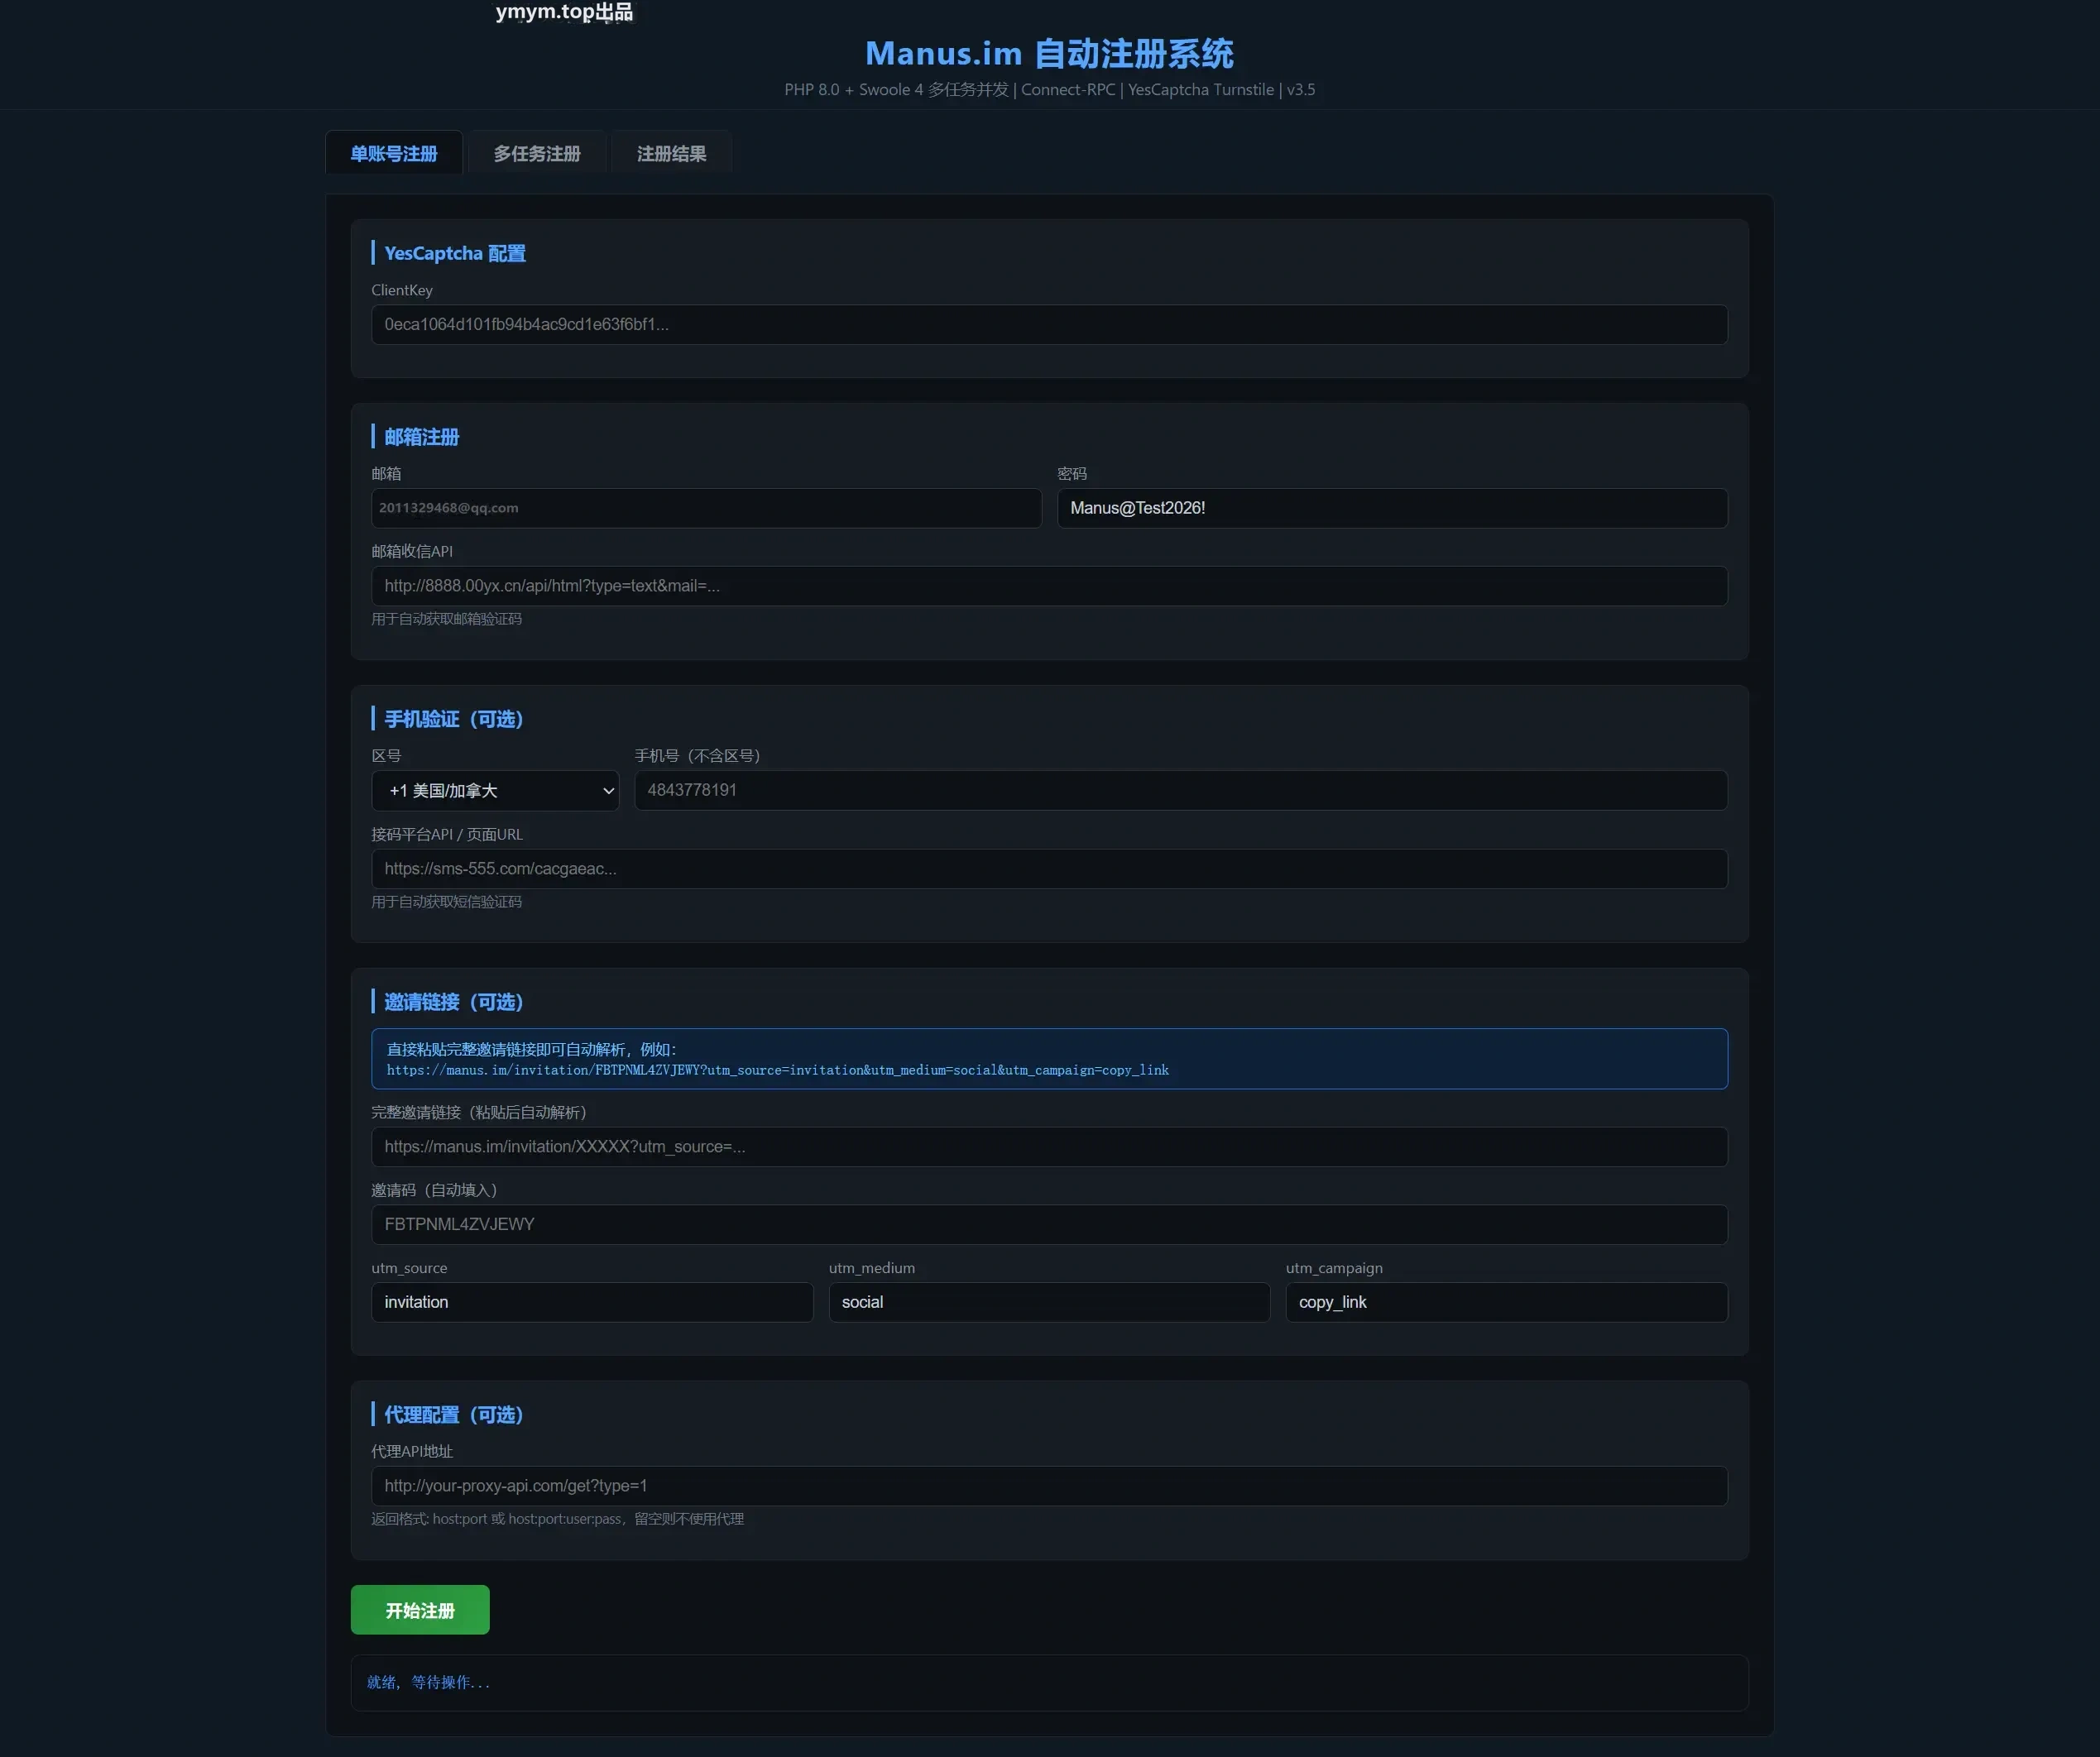Open the 多任务注册 tab
2100x1757 pixels.
(x=537, y=153)
